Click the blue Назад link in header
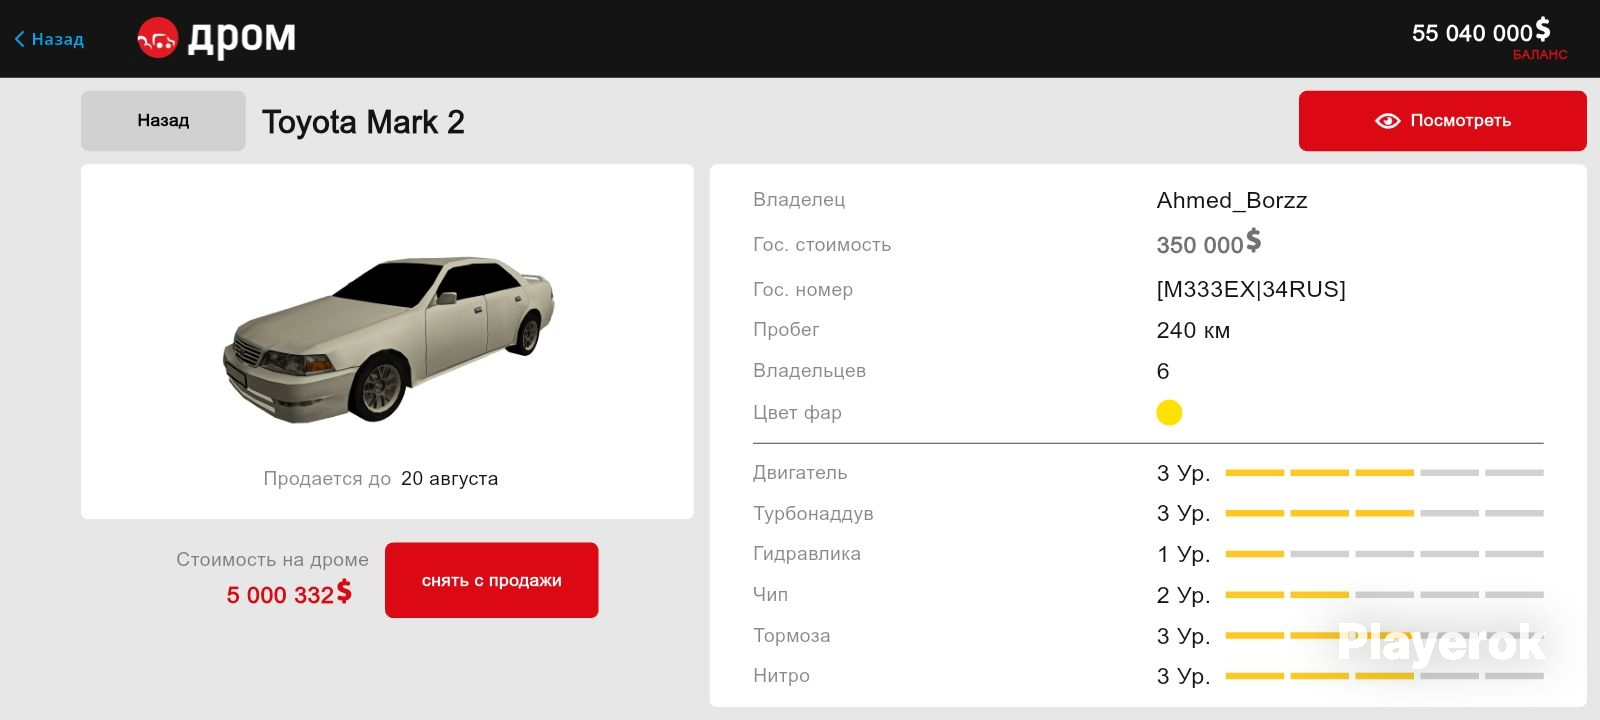Viewport: 1600px width, 720px height. tap(49, 39)
